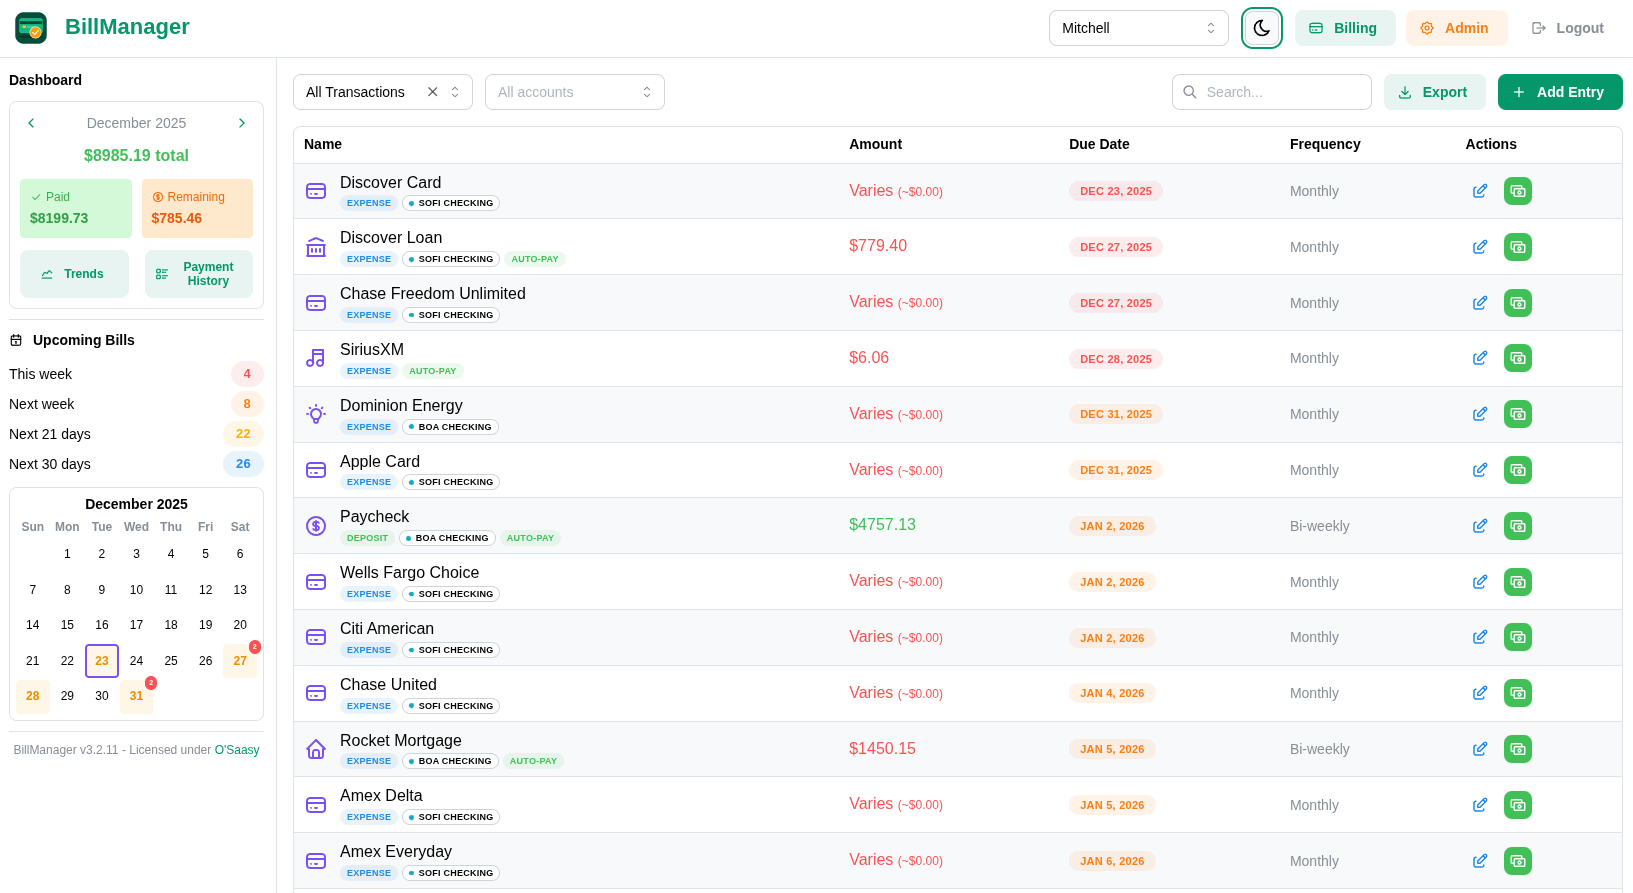
Task: Export the transactions
Action: click(x=1435, y=92)
